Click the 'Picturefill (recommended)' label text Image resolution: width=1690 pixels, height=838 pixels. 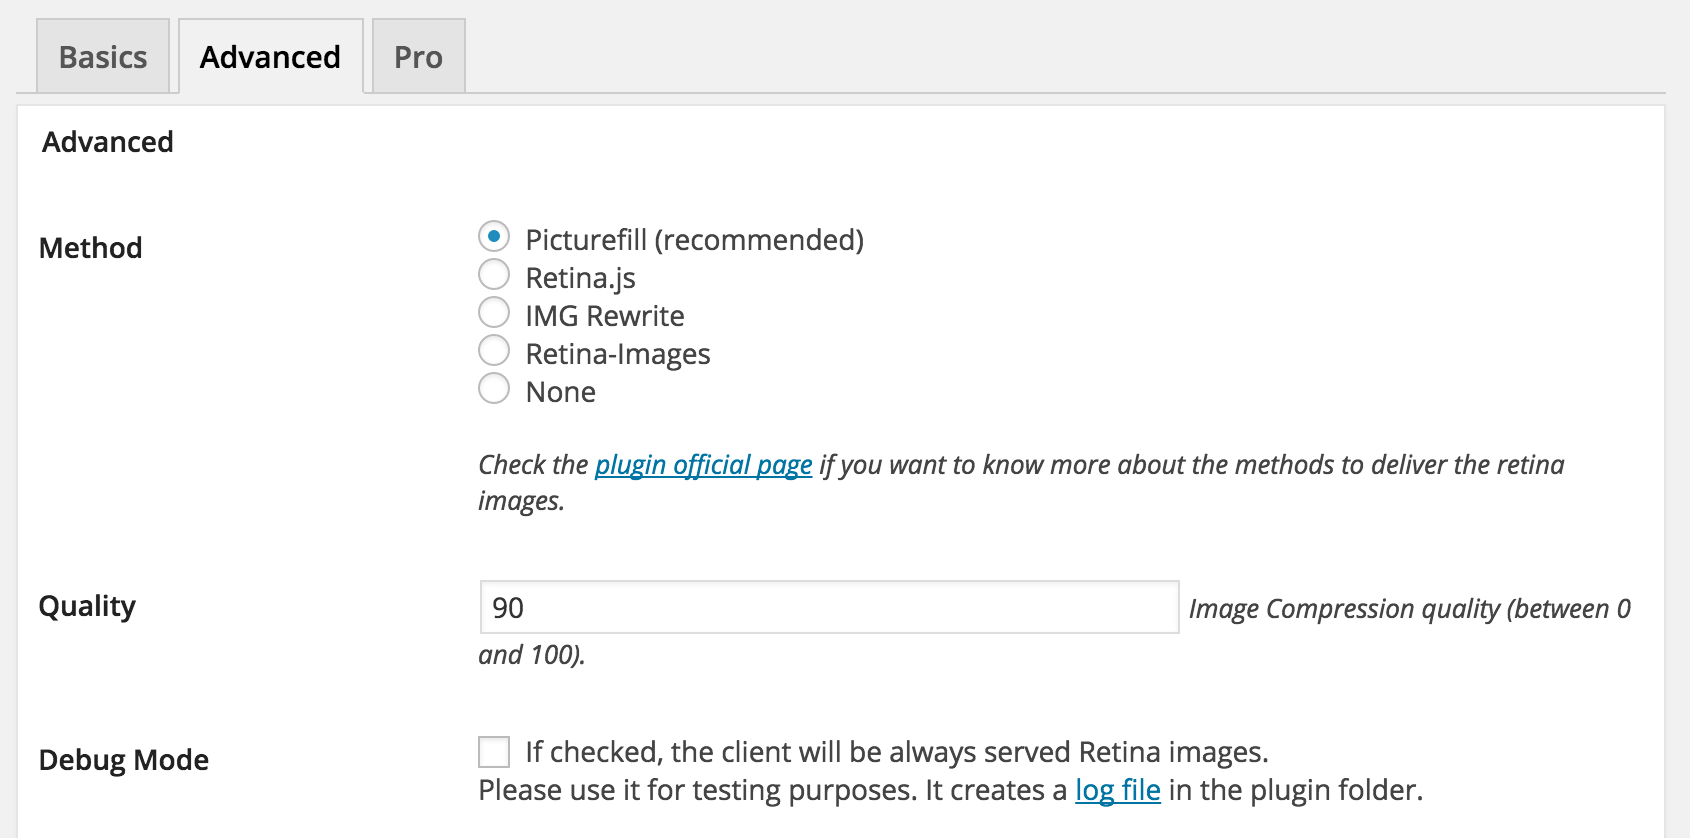694,240
